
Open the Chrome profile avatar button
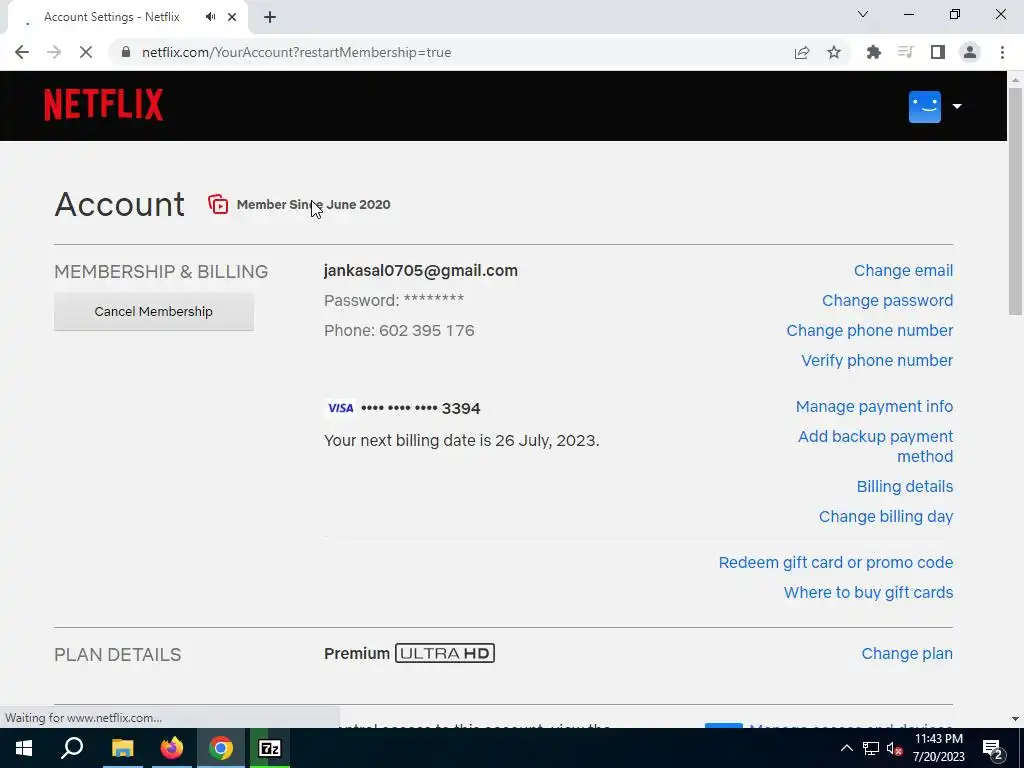[x=970, y=52]
